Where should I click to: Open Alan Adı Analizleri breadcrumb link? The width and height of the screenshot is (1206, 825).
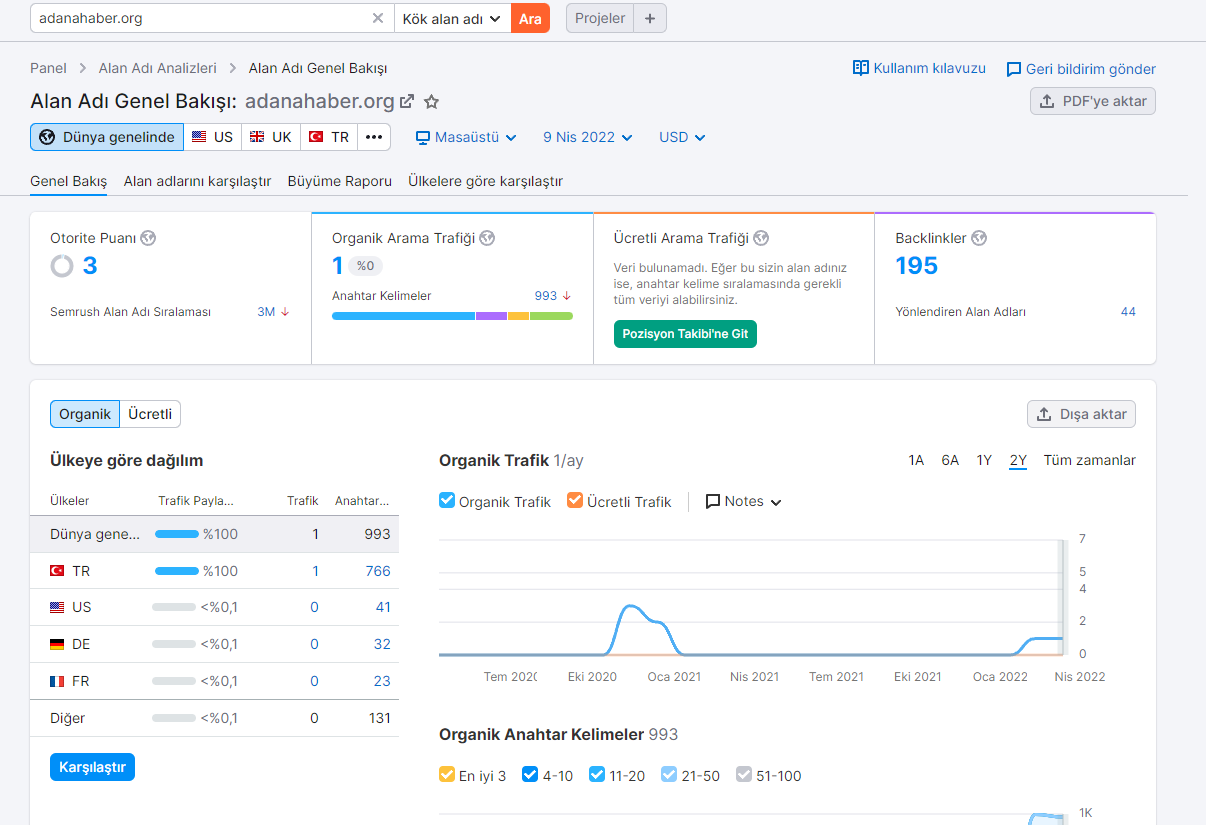pos(158,68)
